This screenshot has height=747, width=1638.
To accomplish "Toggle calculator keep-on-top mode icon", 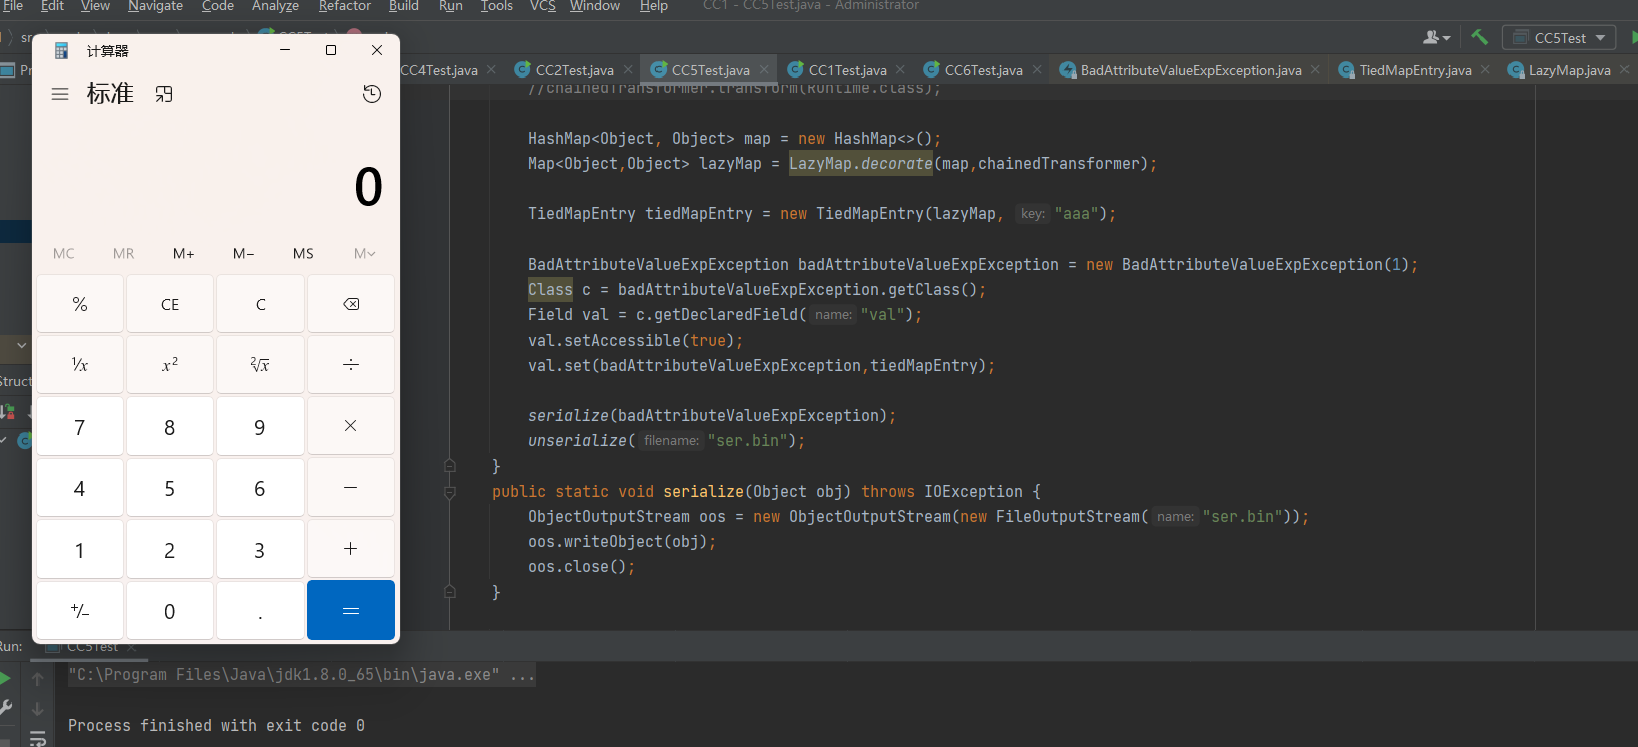I will [164, 94].
